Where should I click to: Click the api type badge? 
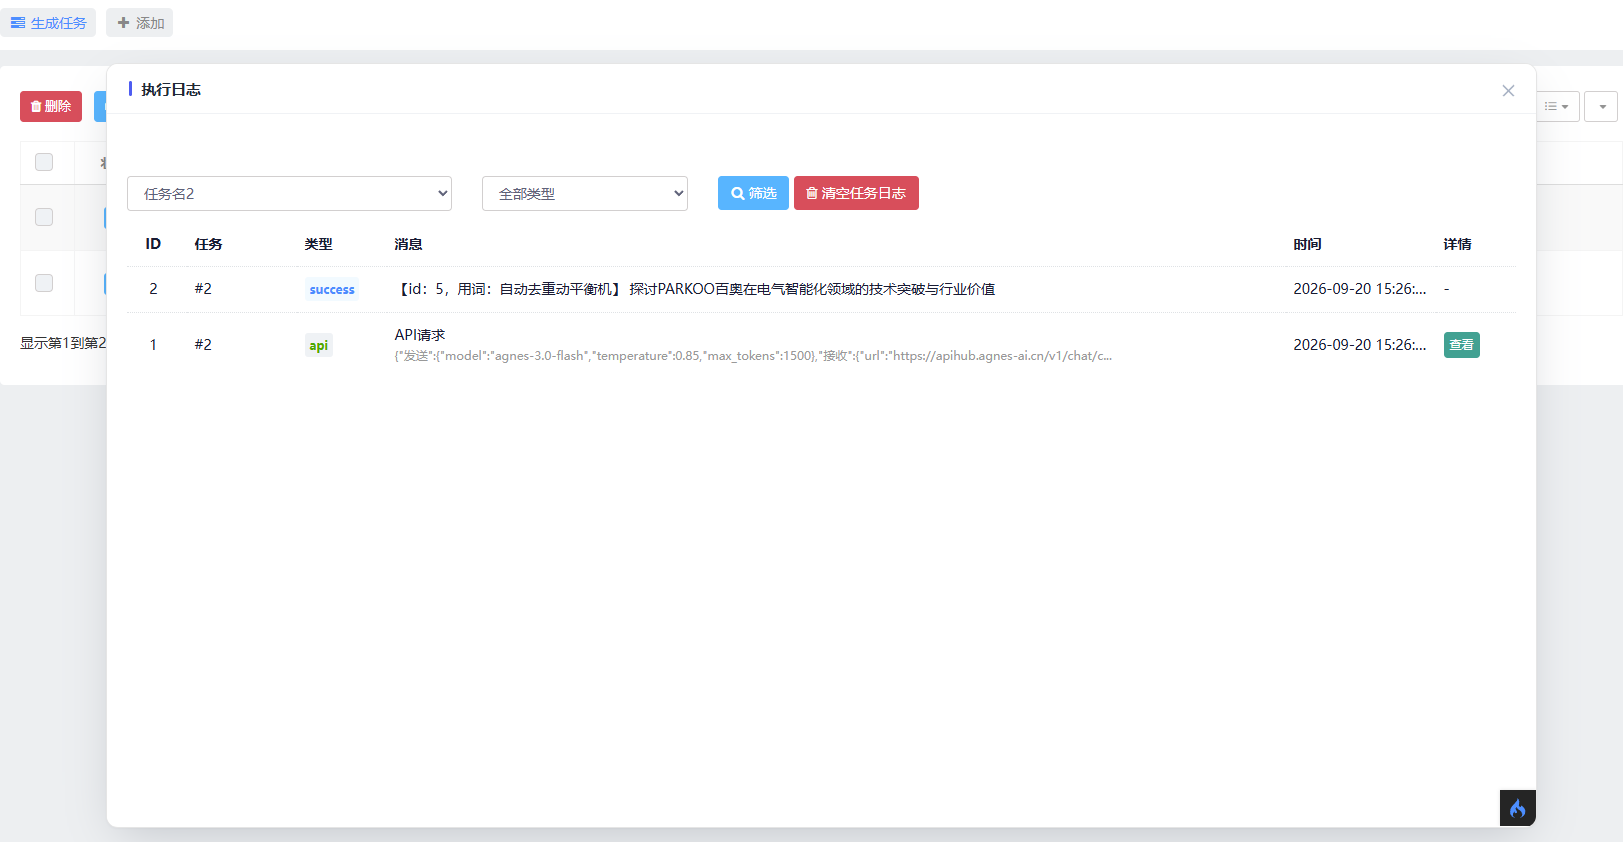click(x=318, y=346)
